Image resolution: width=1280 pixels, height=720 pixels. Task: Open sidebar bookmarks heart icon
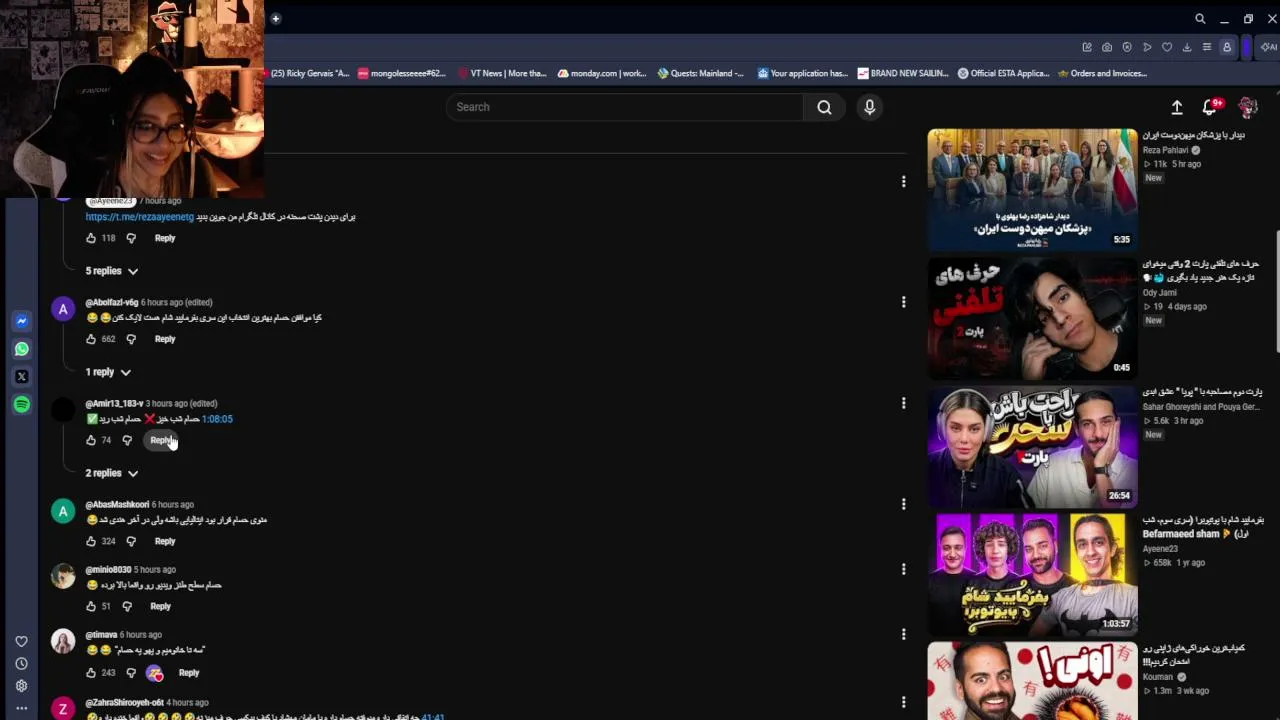point(21,641)
